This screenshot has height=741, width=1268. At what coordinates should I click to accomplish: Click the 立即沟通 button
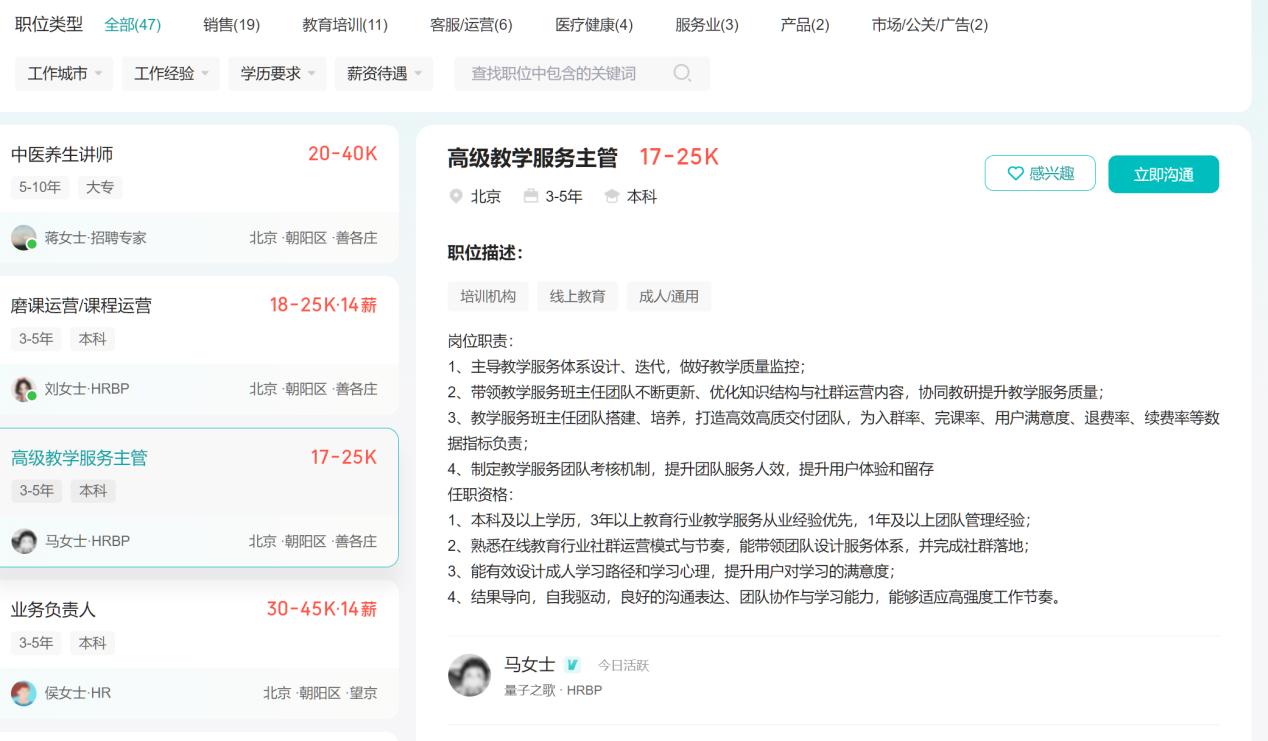[x=1163, y=172]
